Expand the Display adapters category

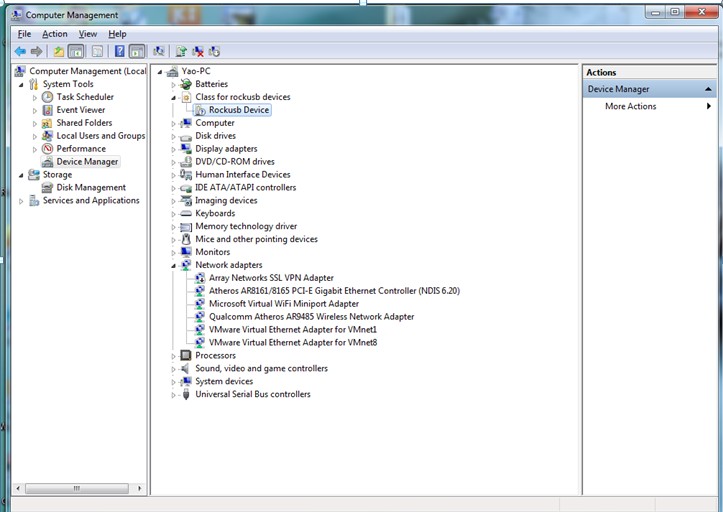(x=174, y=149)
